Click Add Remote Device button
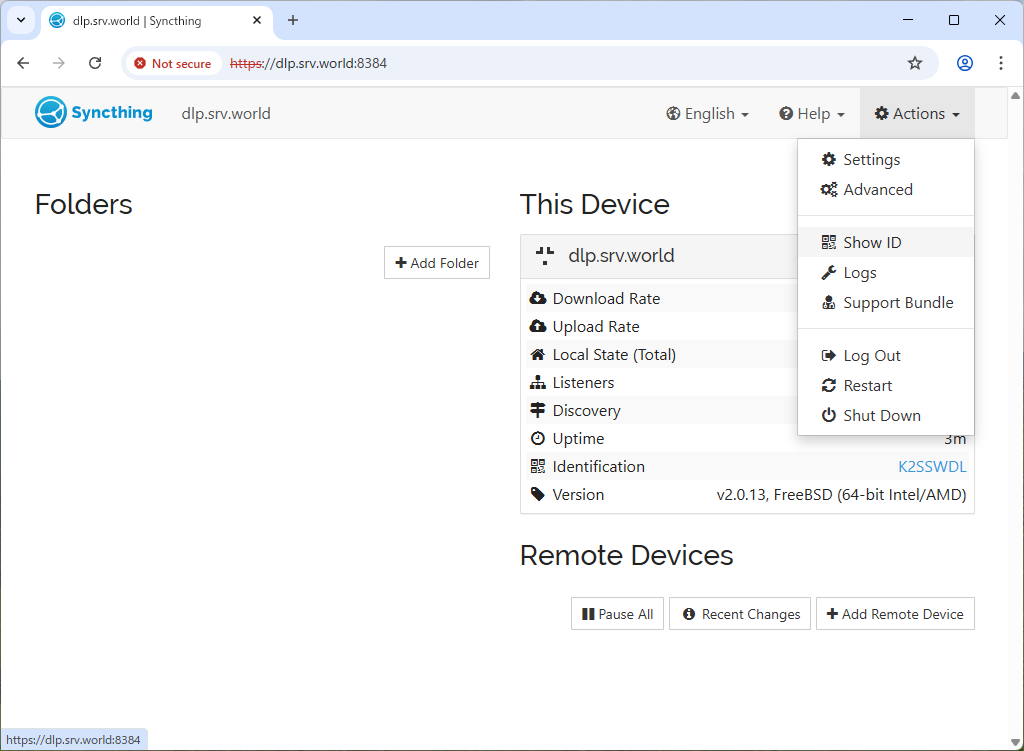The image size is (1024, 751). (895, 614)
